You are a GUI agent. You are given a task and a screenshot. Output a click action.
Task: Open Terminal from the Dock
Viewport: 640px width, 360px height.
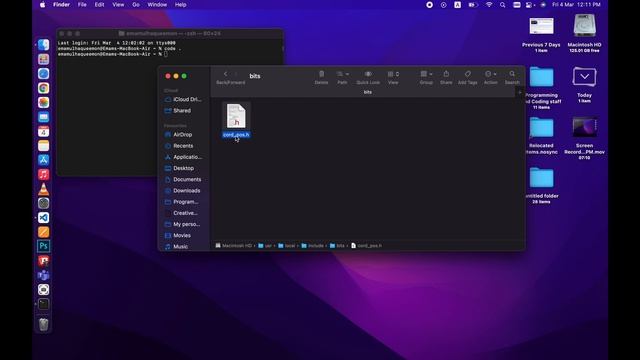[44, 304]
